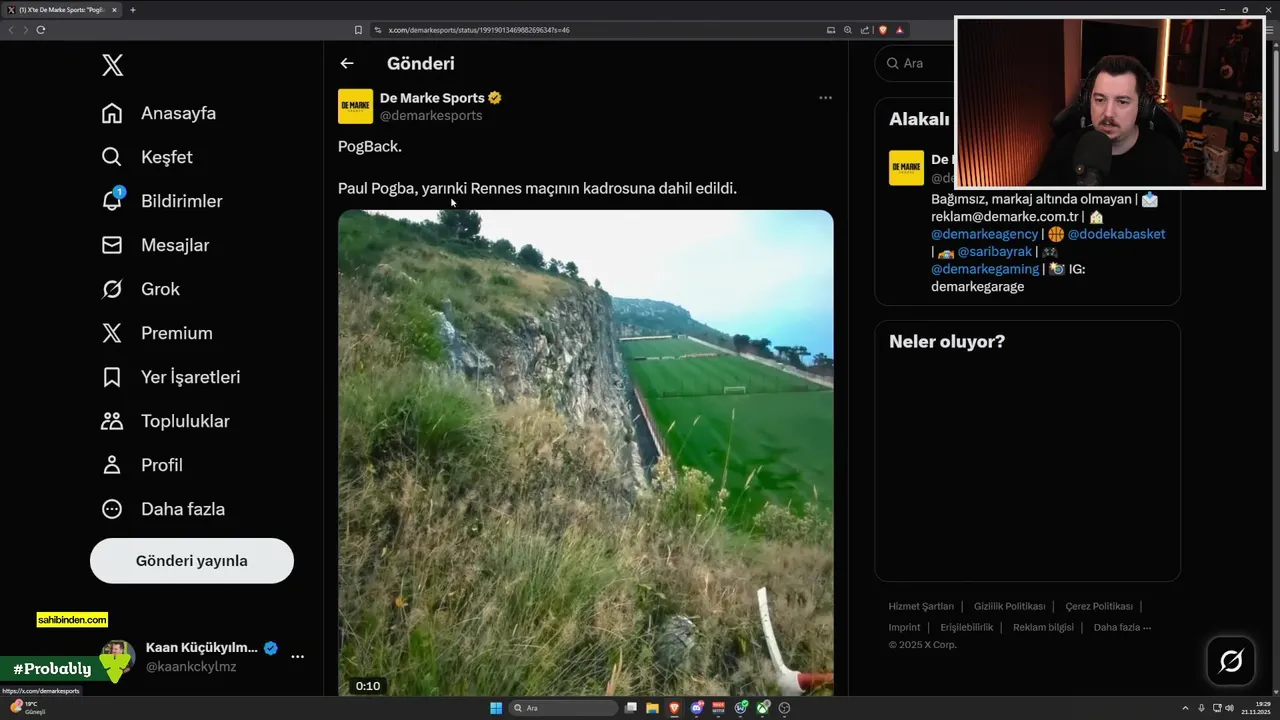Play the cliffside football pitch video
The width and height of the screenshot is (1280, 720).
[585, 453]
